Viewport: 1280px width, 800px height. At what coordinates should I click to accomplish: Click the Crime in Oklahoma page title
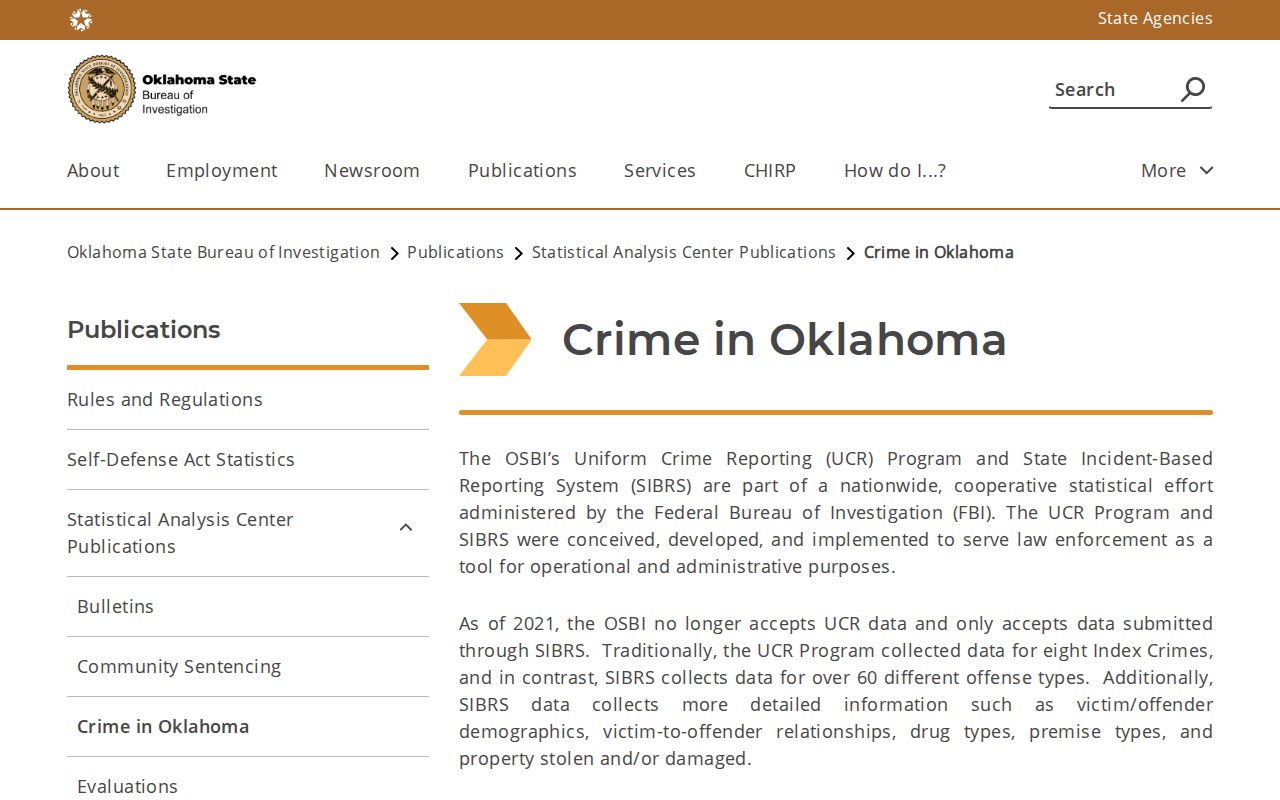pos(784,339)
